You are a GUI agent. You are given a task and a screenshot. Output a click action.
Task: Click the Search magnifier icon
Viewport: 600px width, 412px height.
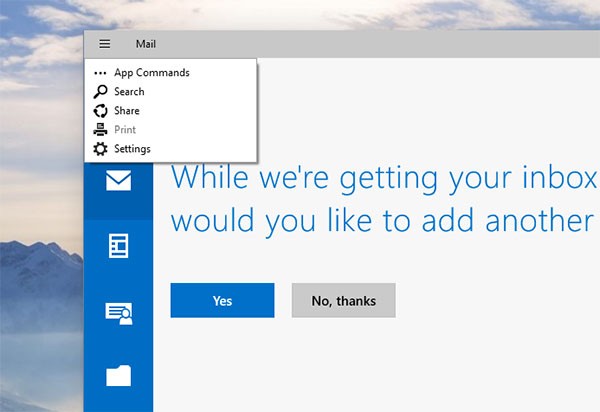pyautogui.click(x=100, y=92)
